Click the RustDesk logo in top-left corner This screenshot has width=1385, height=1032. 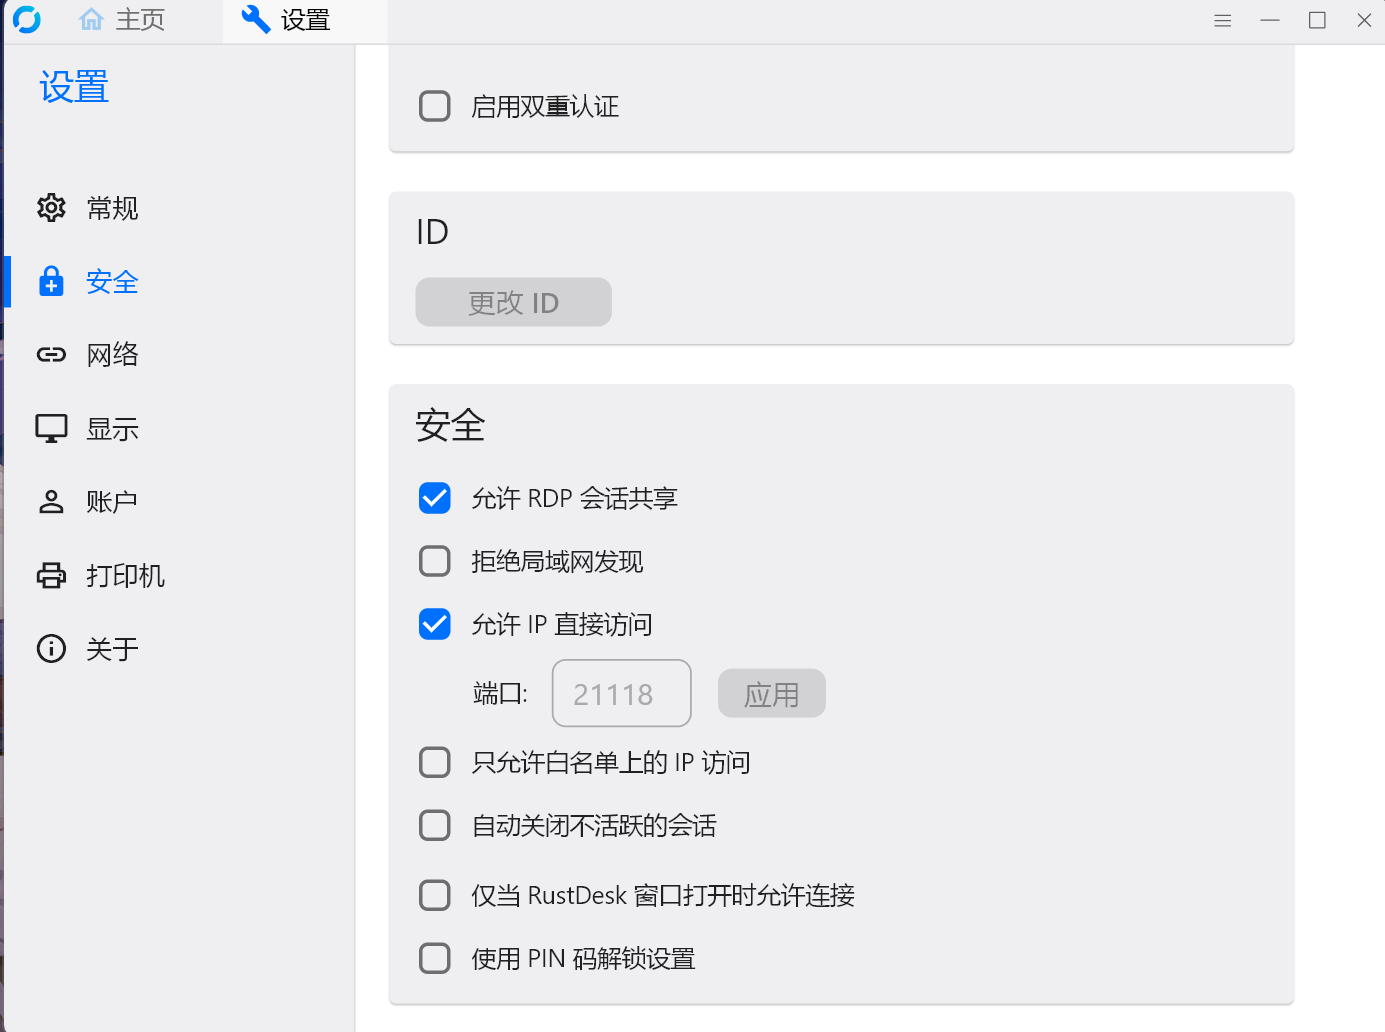[27, 19]
